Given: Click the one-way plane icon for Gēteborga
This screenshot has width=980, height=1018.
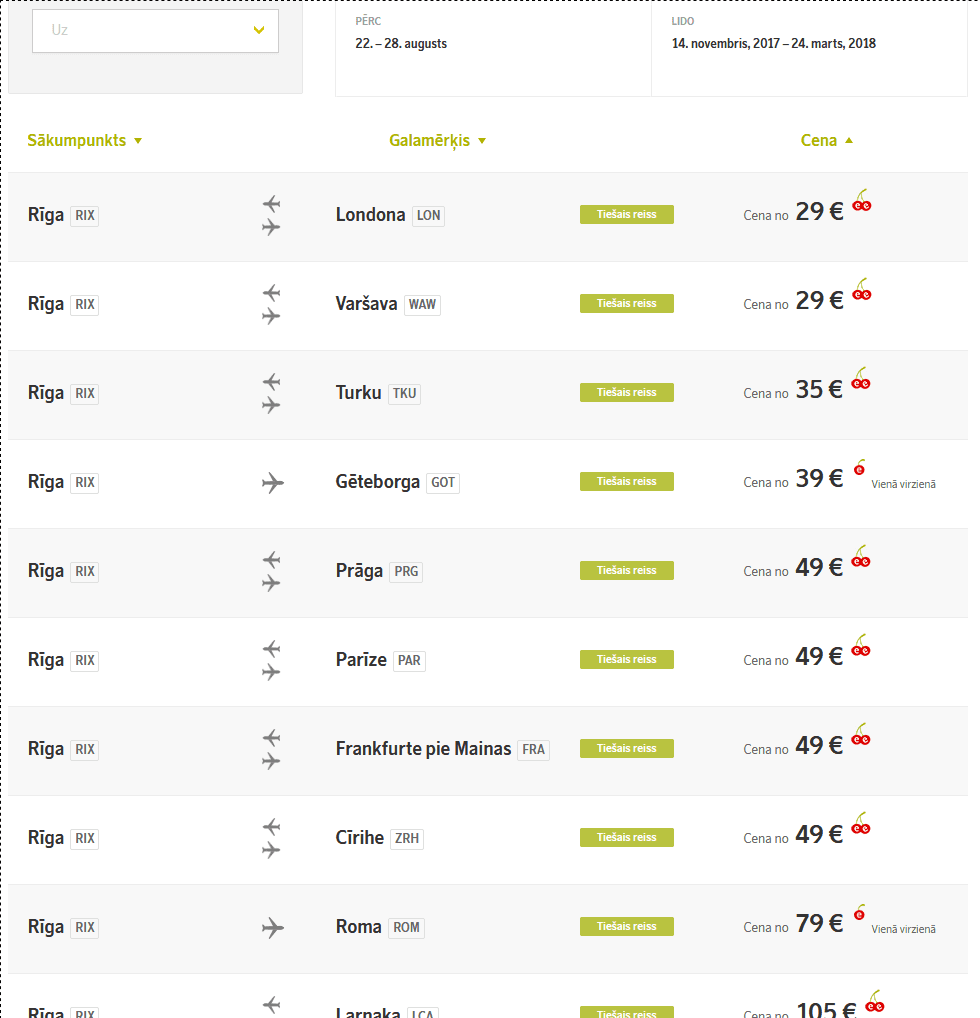Looking at the screenshot, I should pos(273,483).
